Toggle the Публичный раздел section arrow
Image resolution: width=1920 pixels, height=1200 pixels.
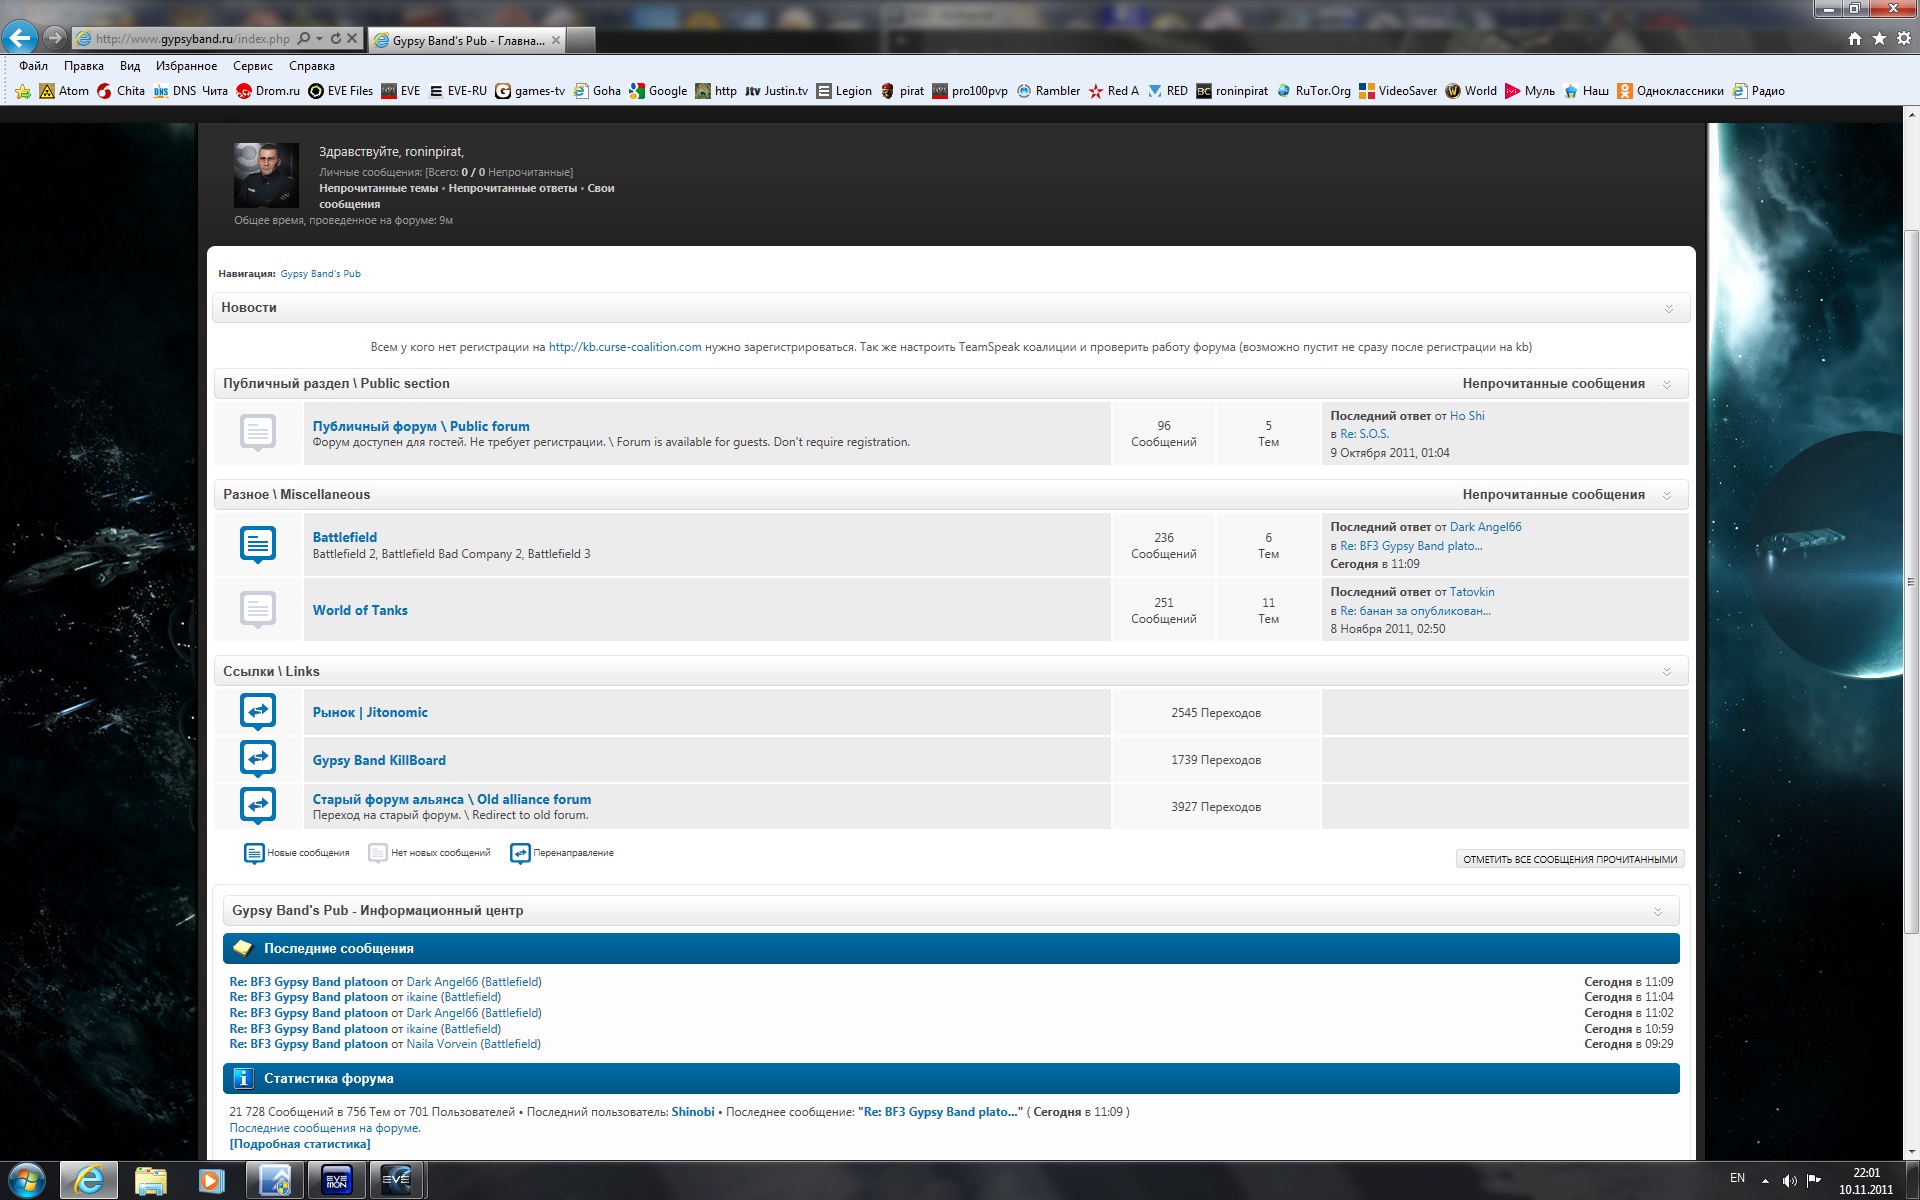click(1666, 384)
